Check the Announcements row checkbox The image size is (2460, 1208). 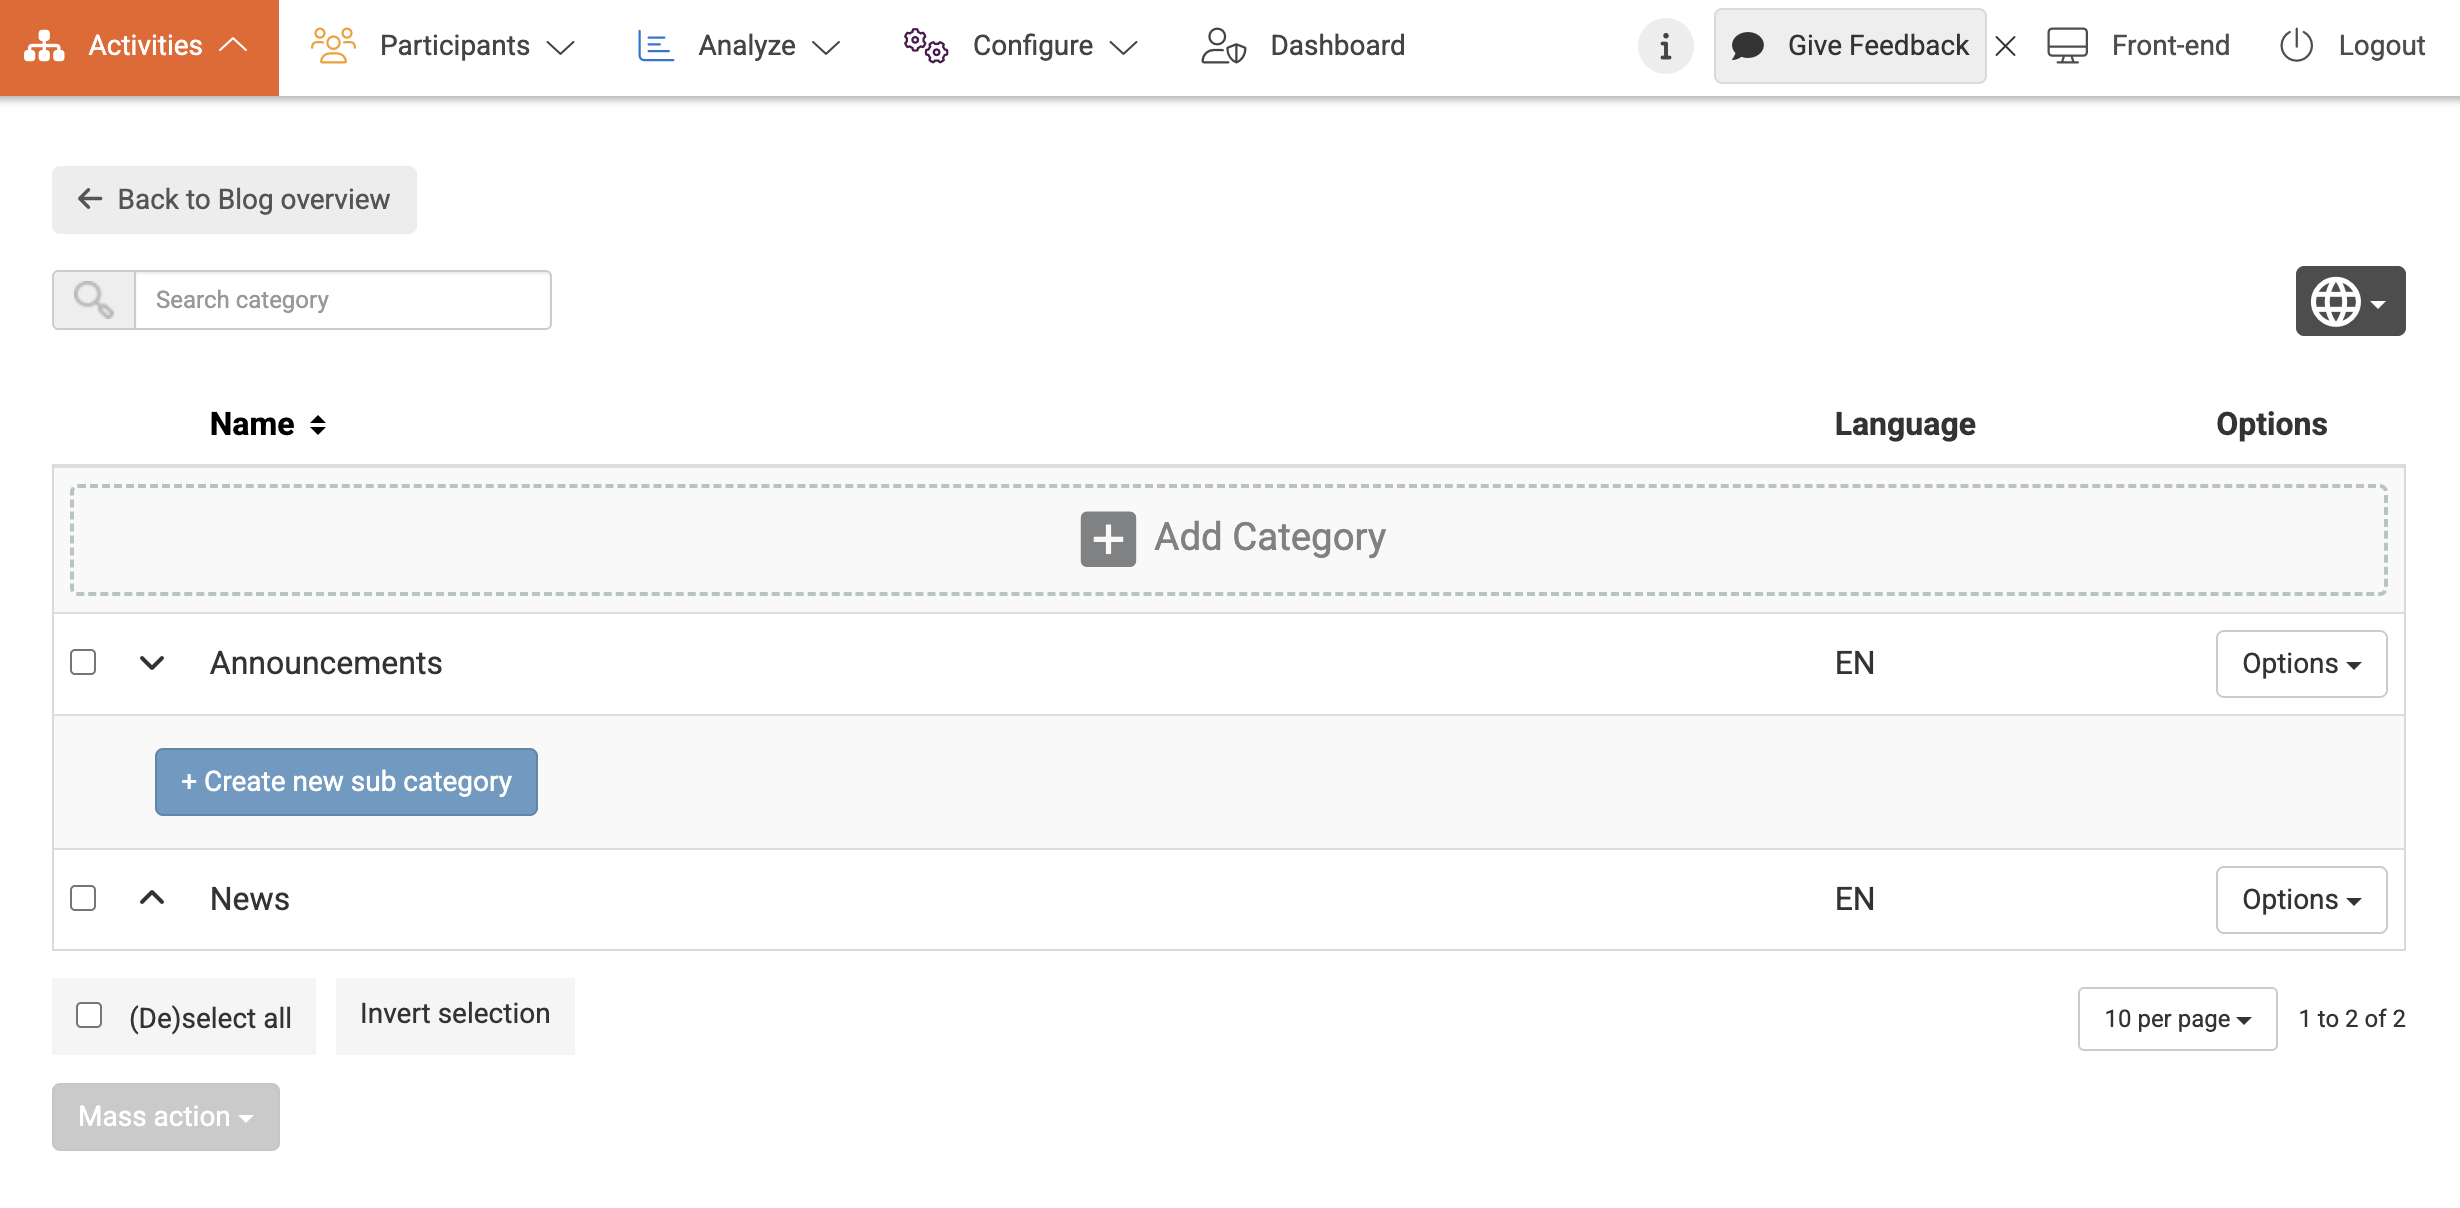(x=83, y=663)
